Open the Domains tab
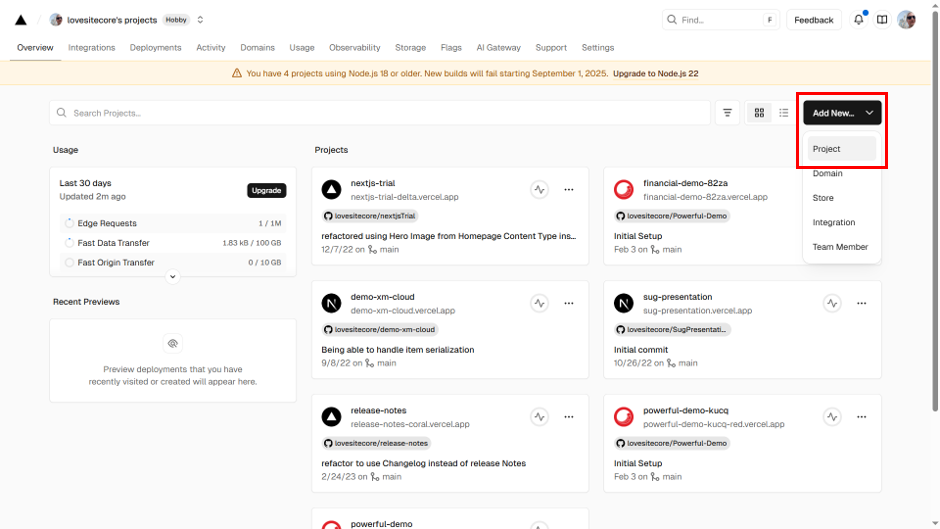The image size is (940, 529). click(x=257, y=47)
